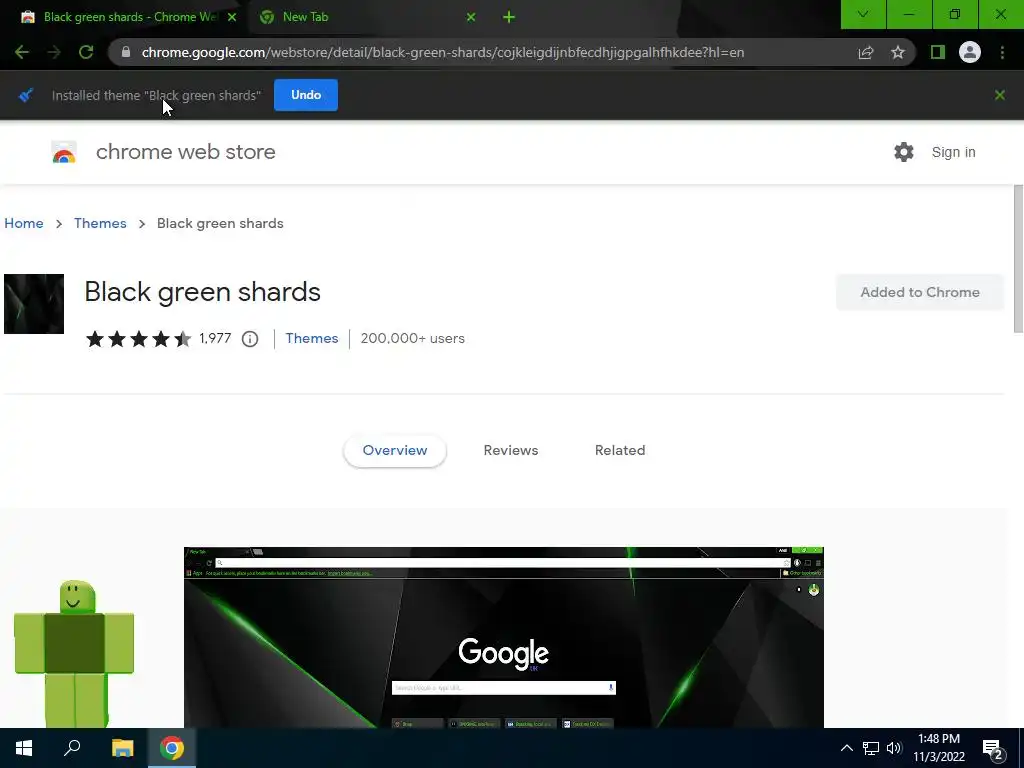Screen dimensions: 1024x768
Task: Click the grayed forward navigation arrow
Action: (x=54, y=52)
